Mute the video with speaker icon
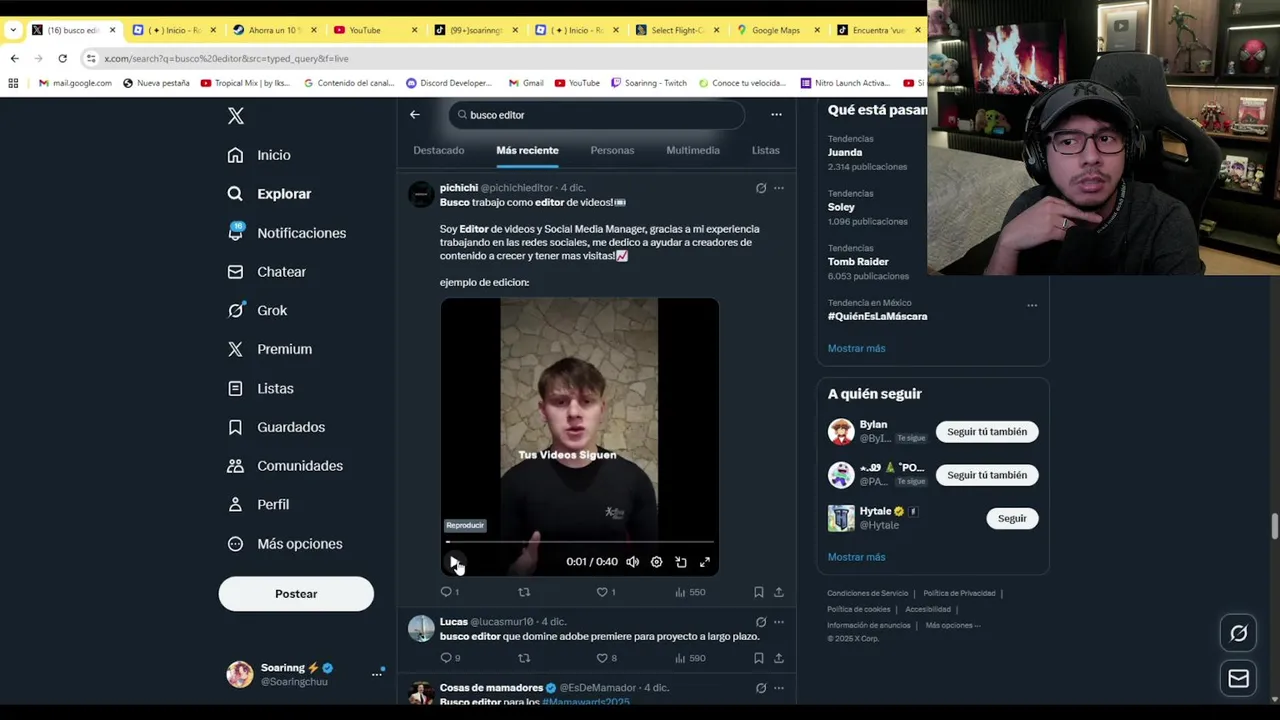The image size is (1280, 720). click(632, 562)
